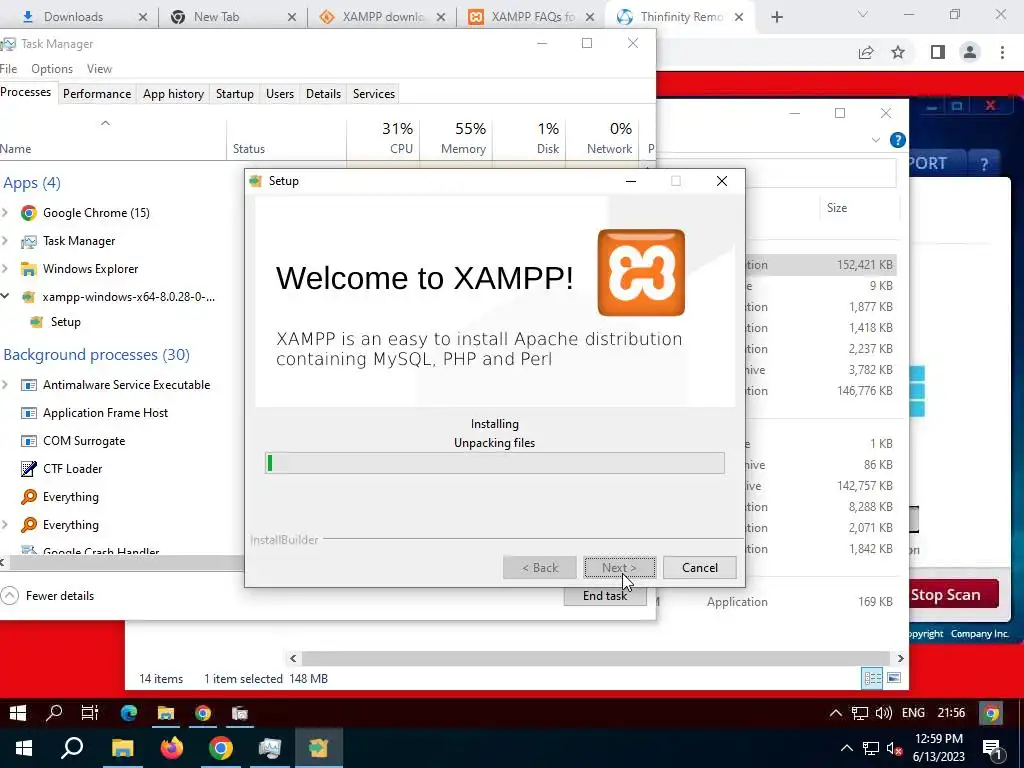This screenshot has height=768, width=1024.
Task: Sort processes by Memory column
Action: [456, 138]
